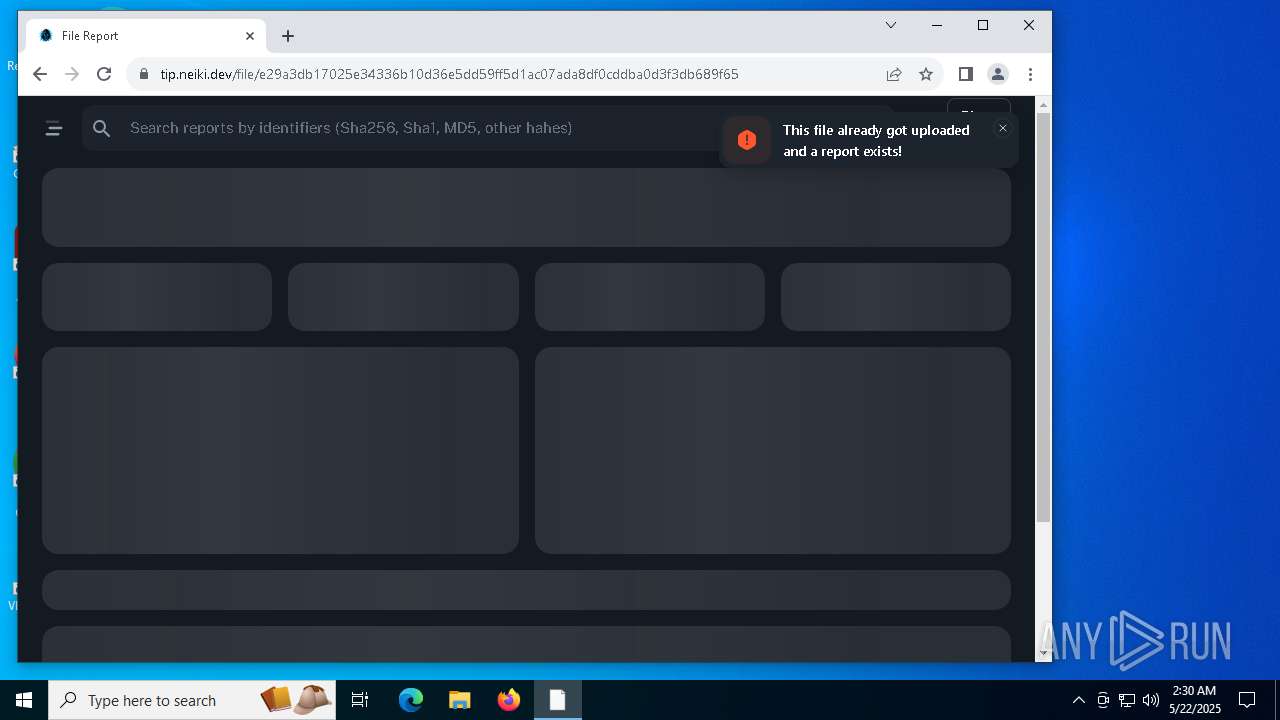Viewport: 1280px width, 720px height.
Task: Open Chrome three-dot menu
Action: pos(1030,74)
